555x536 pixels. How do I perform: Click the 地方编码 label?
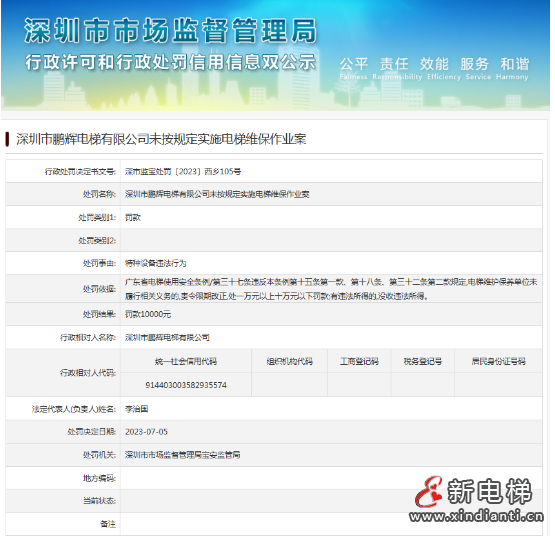[x=99, y=478]
